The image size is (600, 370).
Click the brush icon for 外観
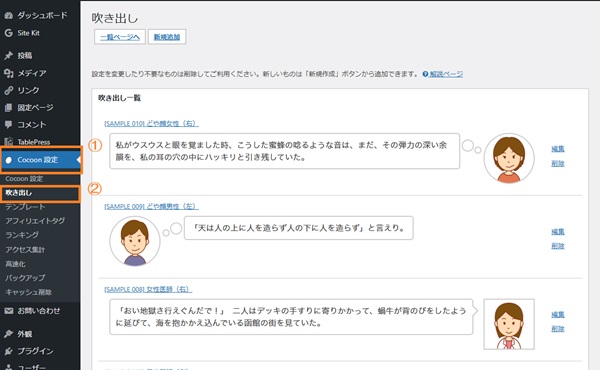pos(8,334)
